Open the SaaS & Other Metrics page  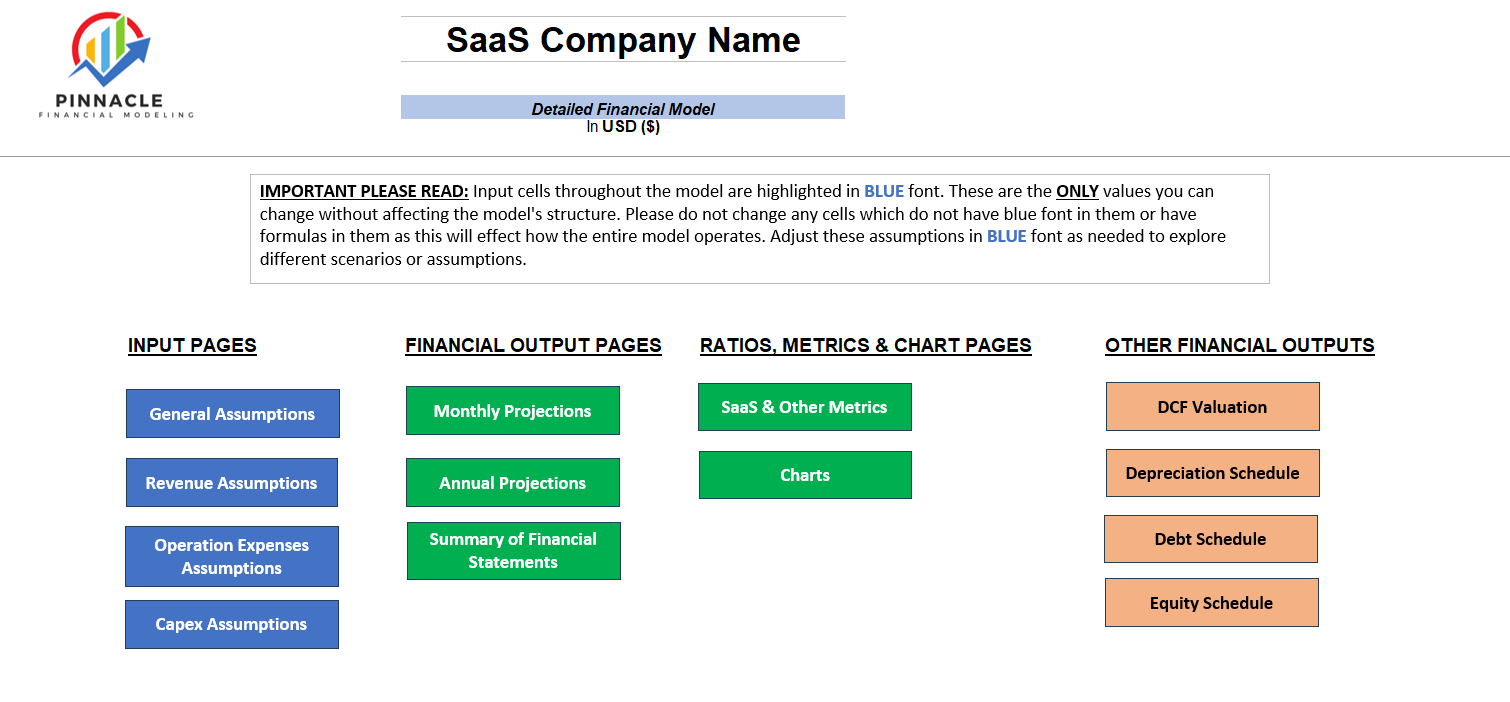tap(805, 407)
